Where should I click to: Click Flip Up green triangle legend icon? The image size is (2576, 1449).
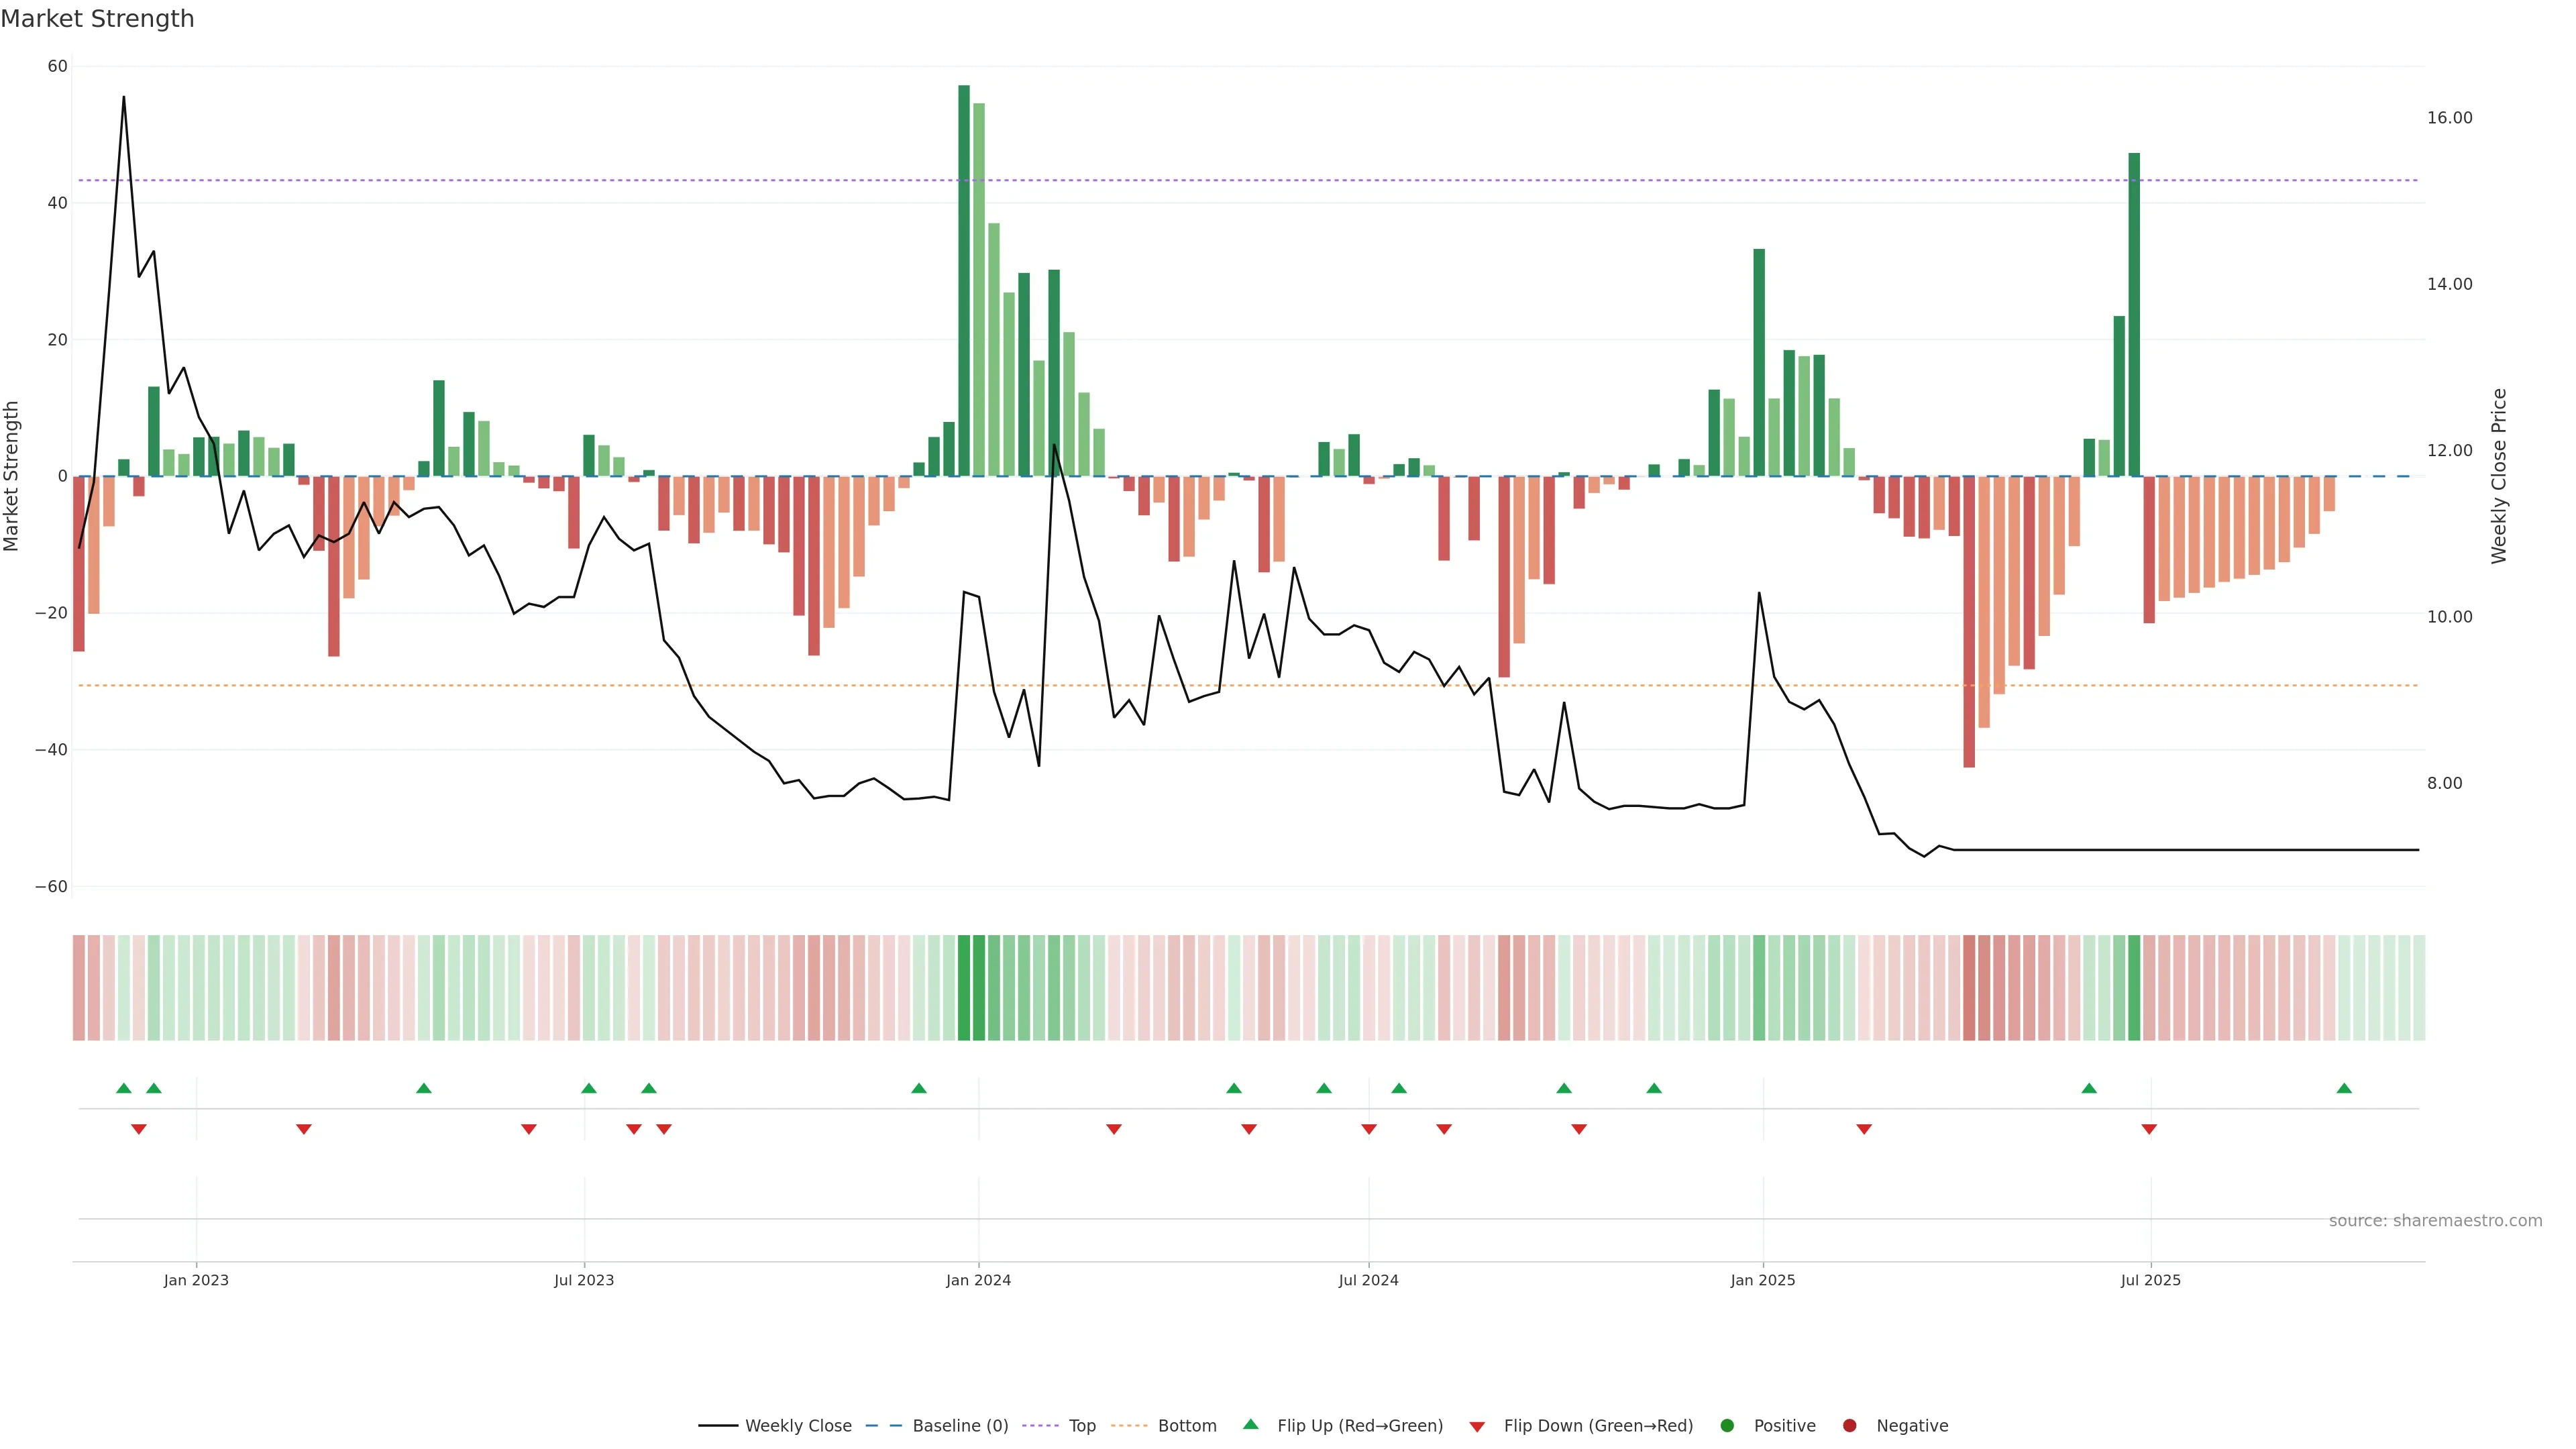point(1250,1425)
